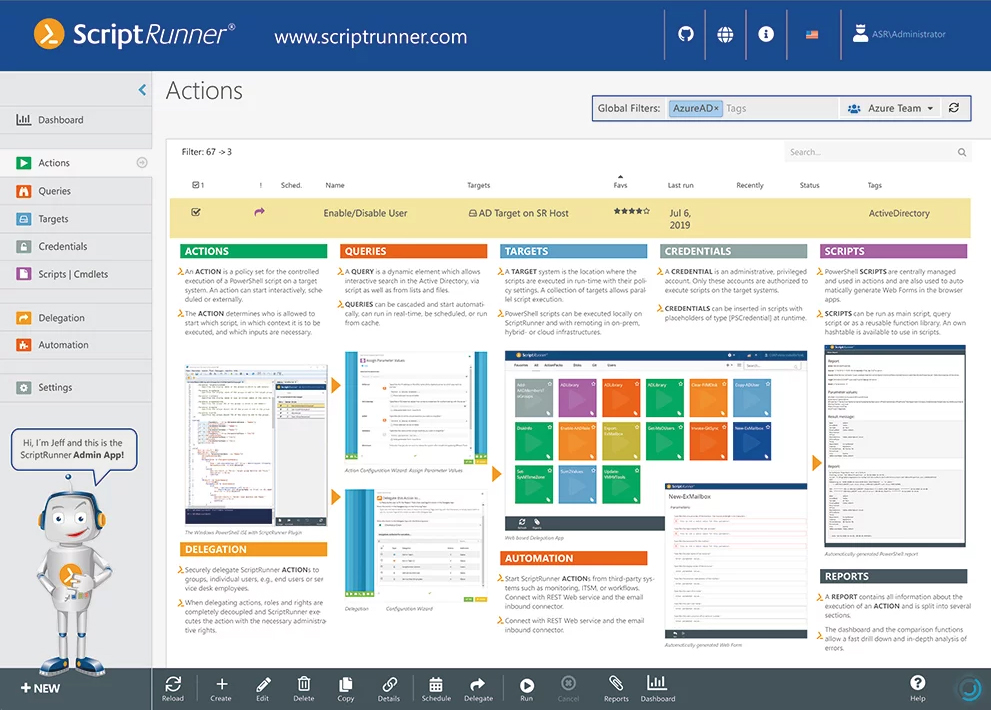This screenshot has width=991, height=710.
Task: Collapse the sidebar with the chevron
Action: 142,90
